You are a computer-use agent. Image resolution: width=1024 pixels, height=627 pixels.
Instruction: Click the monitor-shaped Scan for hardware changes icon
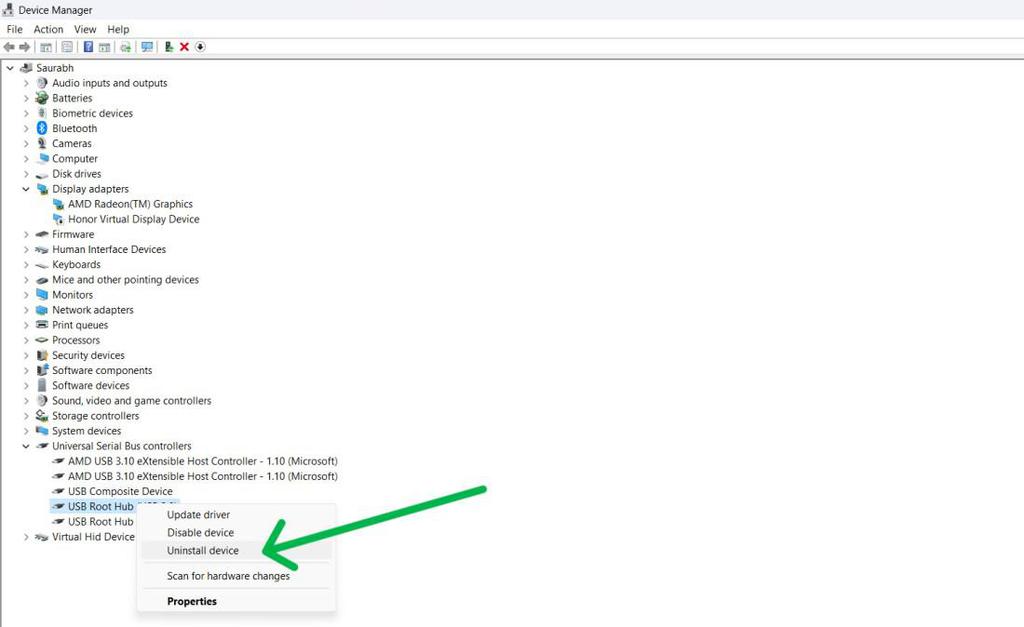(147, 47)
